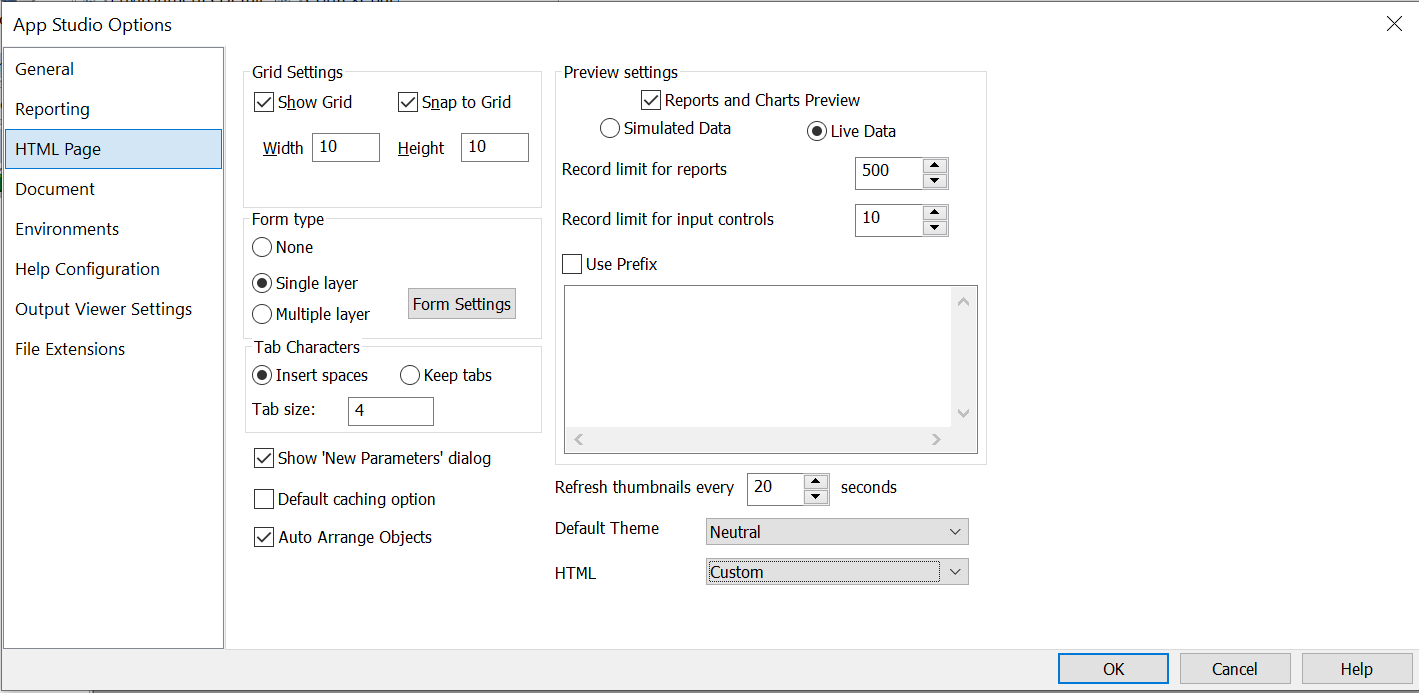This screenshot has width=1419, height=693.
Task: Toggle the Show Grid checkbox
Action: [264, 102]
